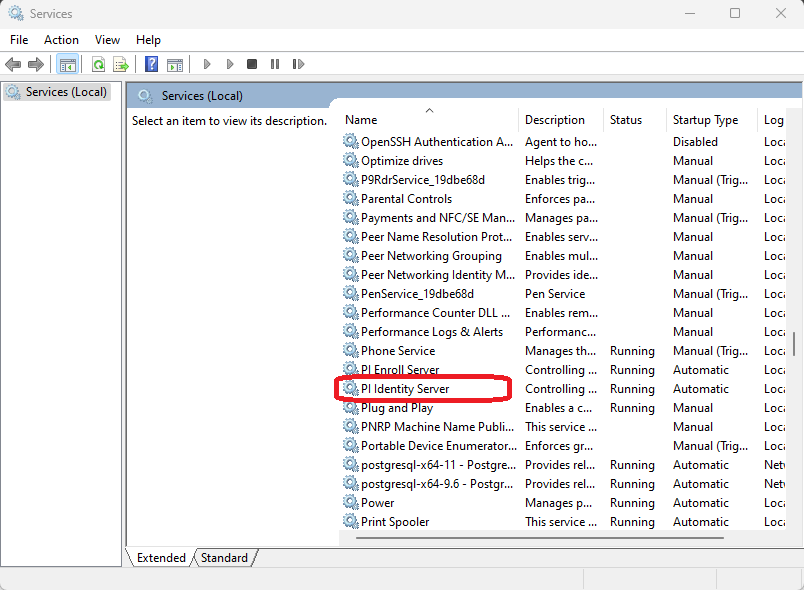This screenshot has height=590, width=804.
Task: Select the Parental Controls service
Action: [407, 199]
